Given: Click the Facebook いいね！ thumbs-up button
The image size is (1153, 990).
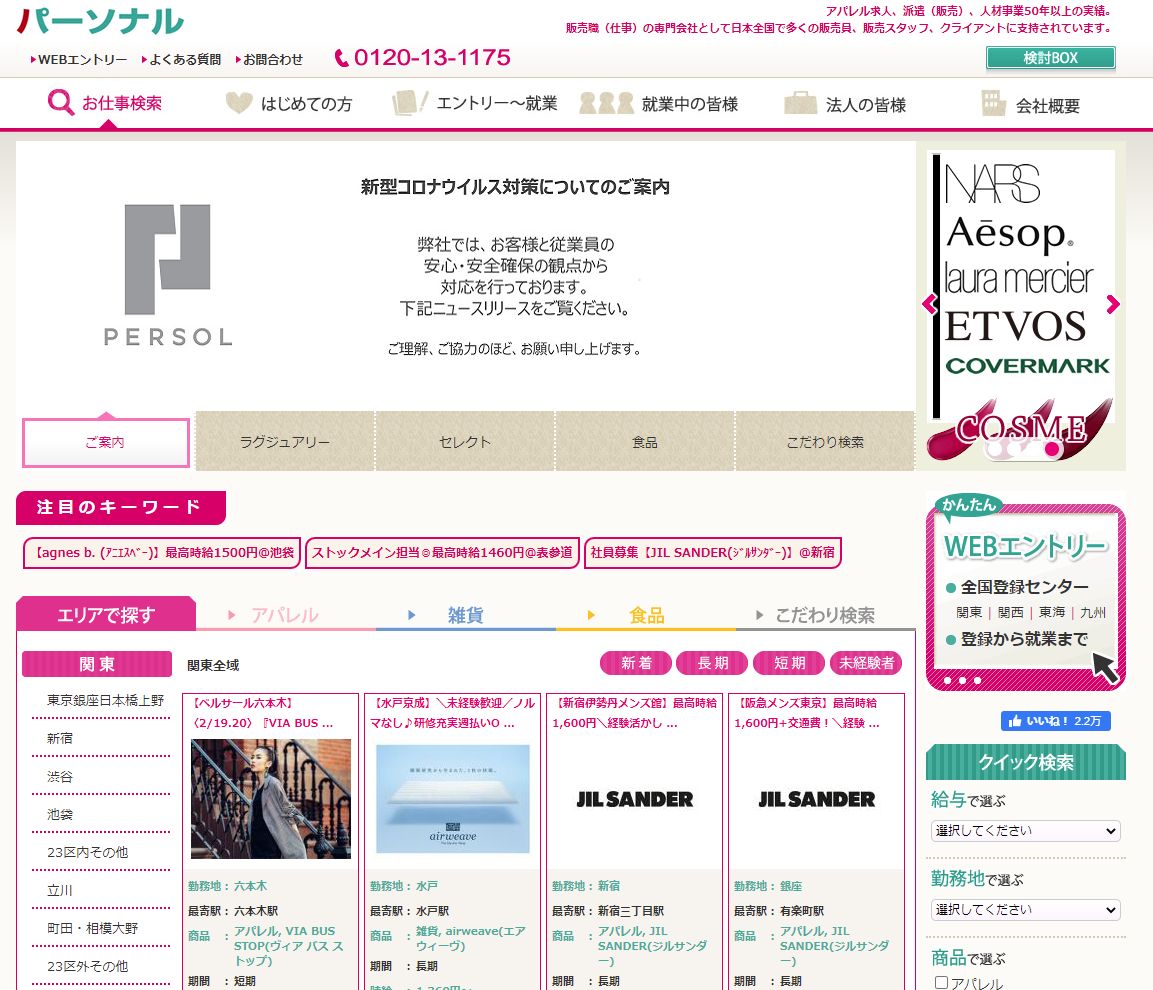Looking at the screenshot, I should click(1055, 721).
